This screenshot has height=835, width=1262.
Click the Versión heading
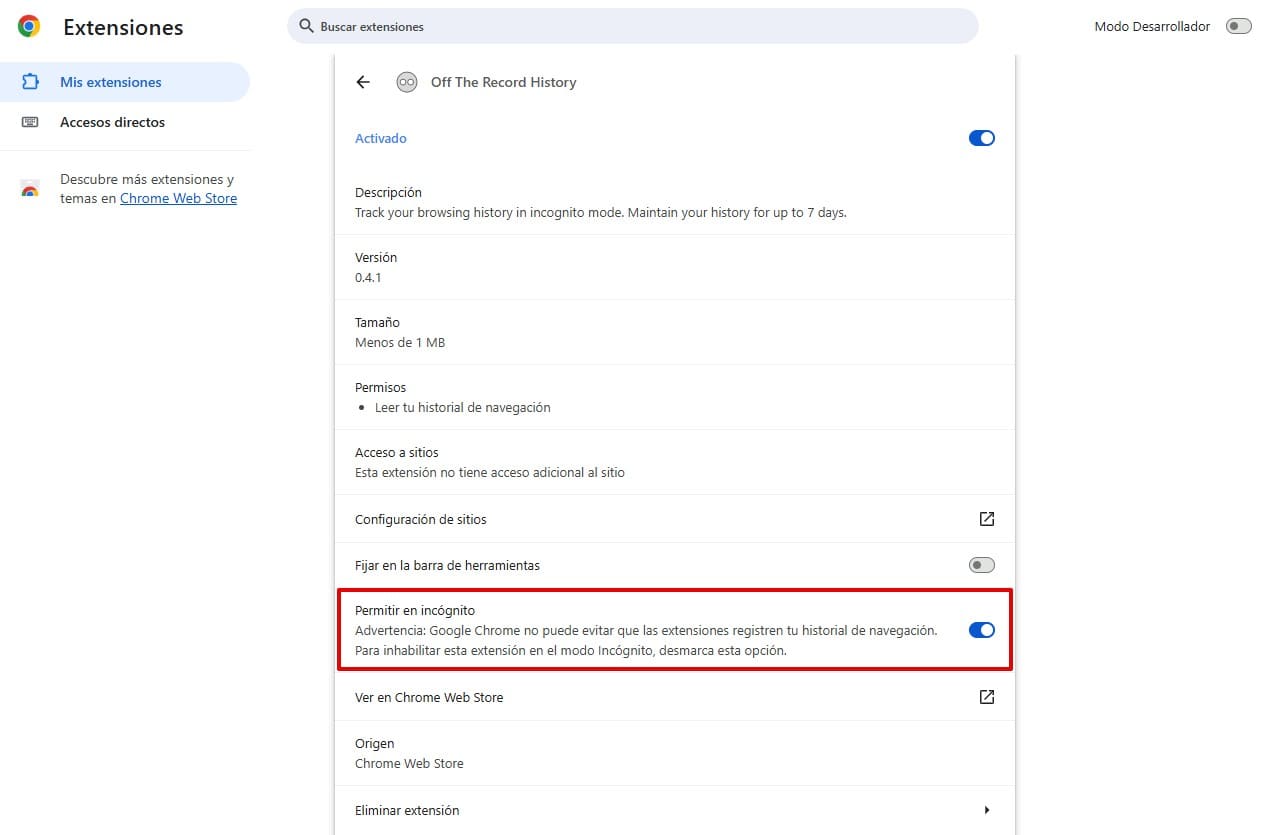click(x=376, y=257)
